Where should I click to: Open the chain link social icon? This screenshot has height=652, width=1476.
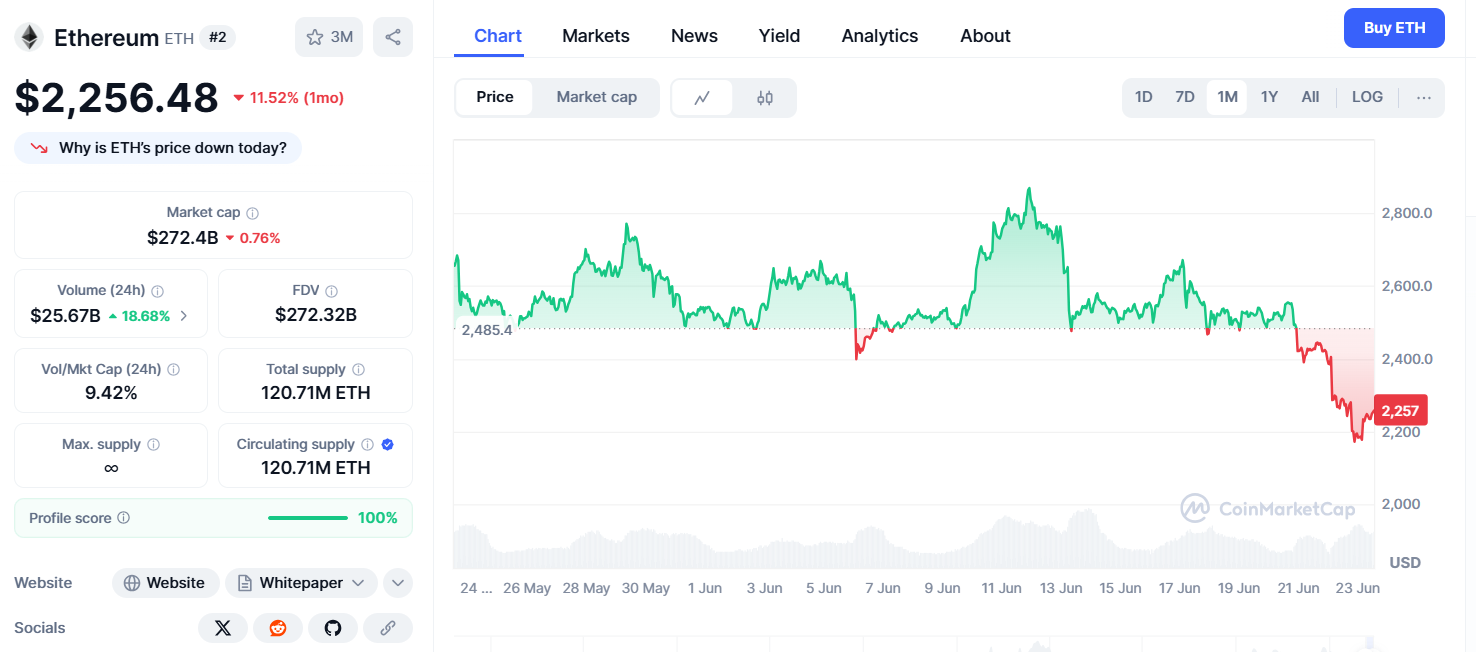(388, 628)
